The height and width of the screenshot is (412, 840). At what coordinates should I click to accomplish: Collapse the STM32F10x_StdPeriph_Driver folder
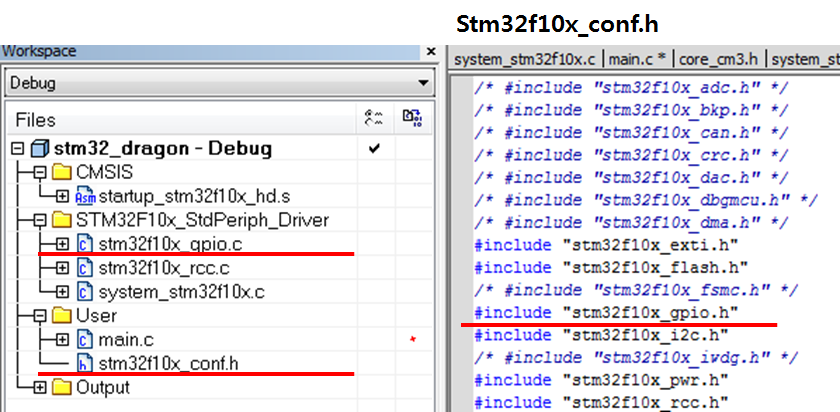(41, 220)
